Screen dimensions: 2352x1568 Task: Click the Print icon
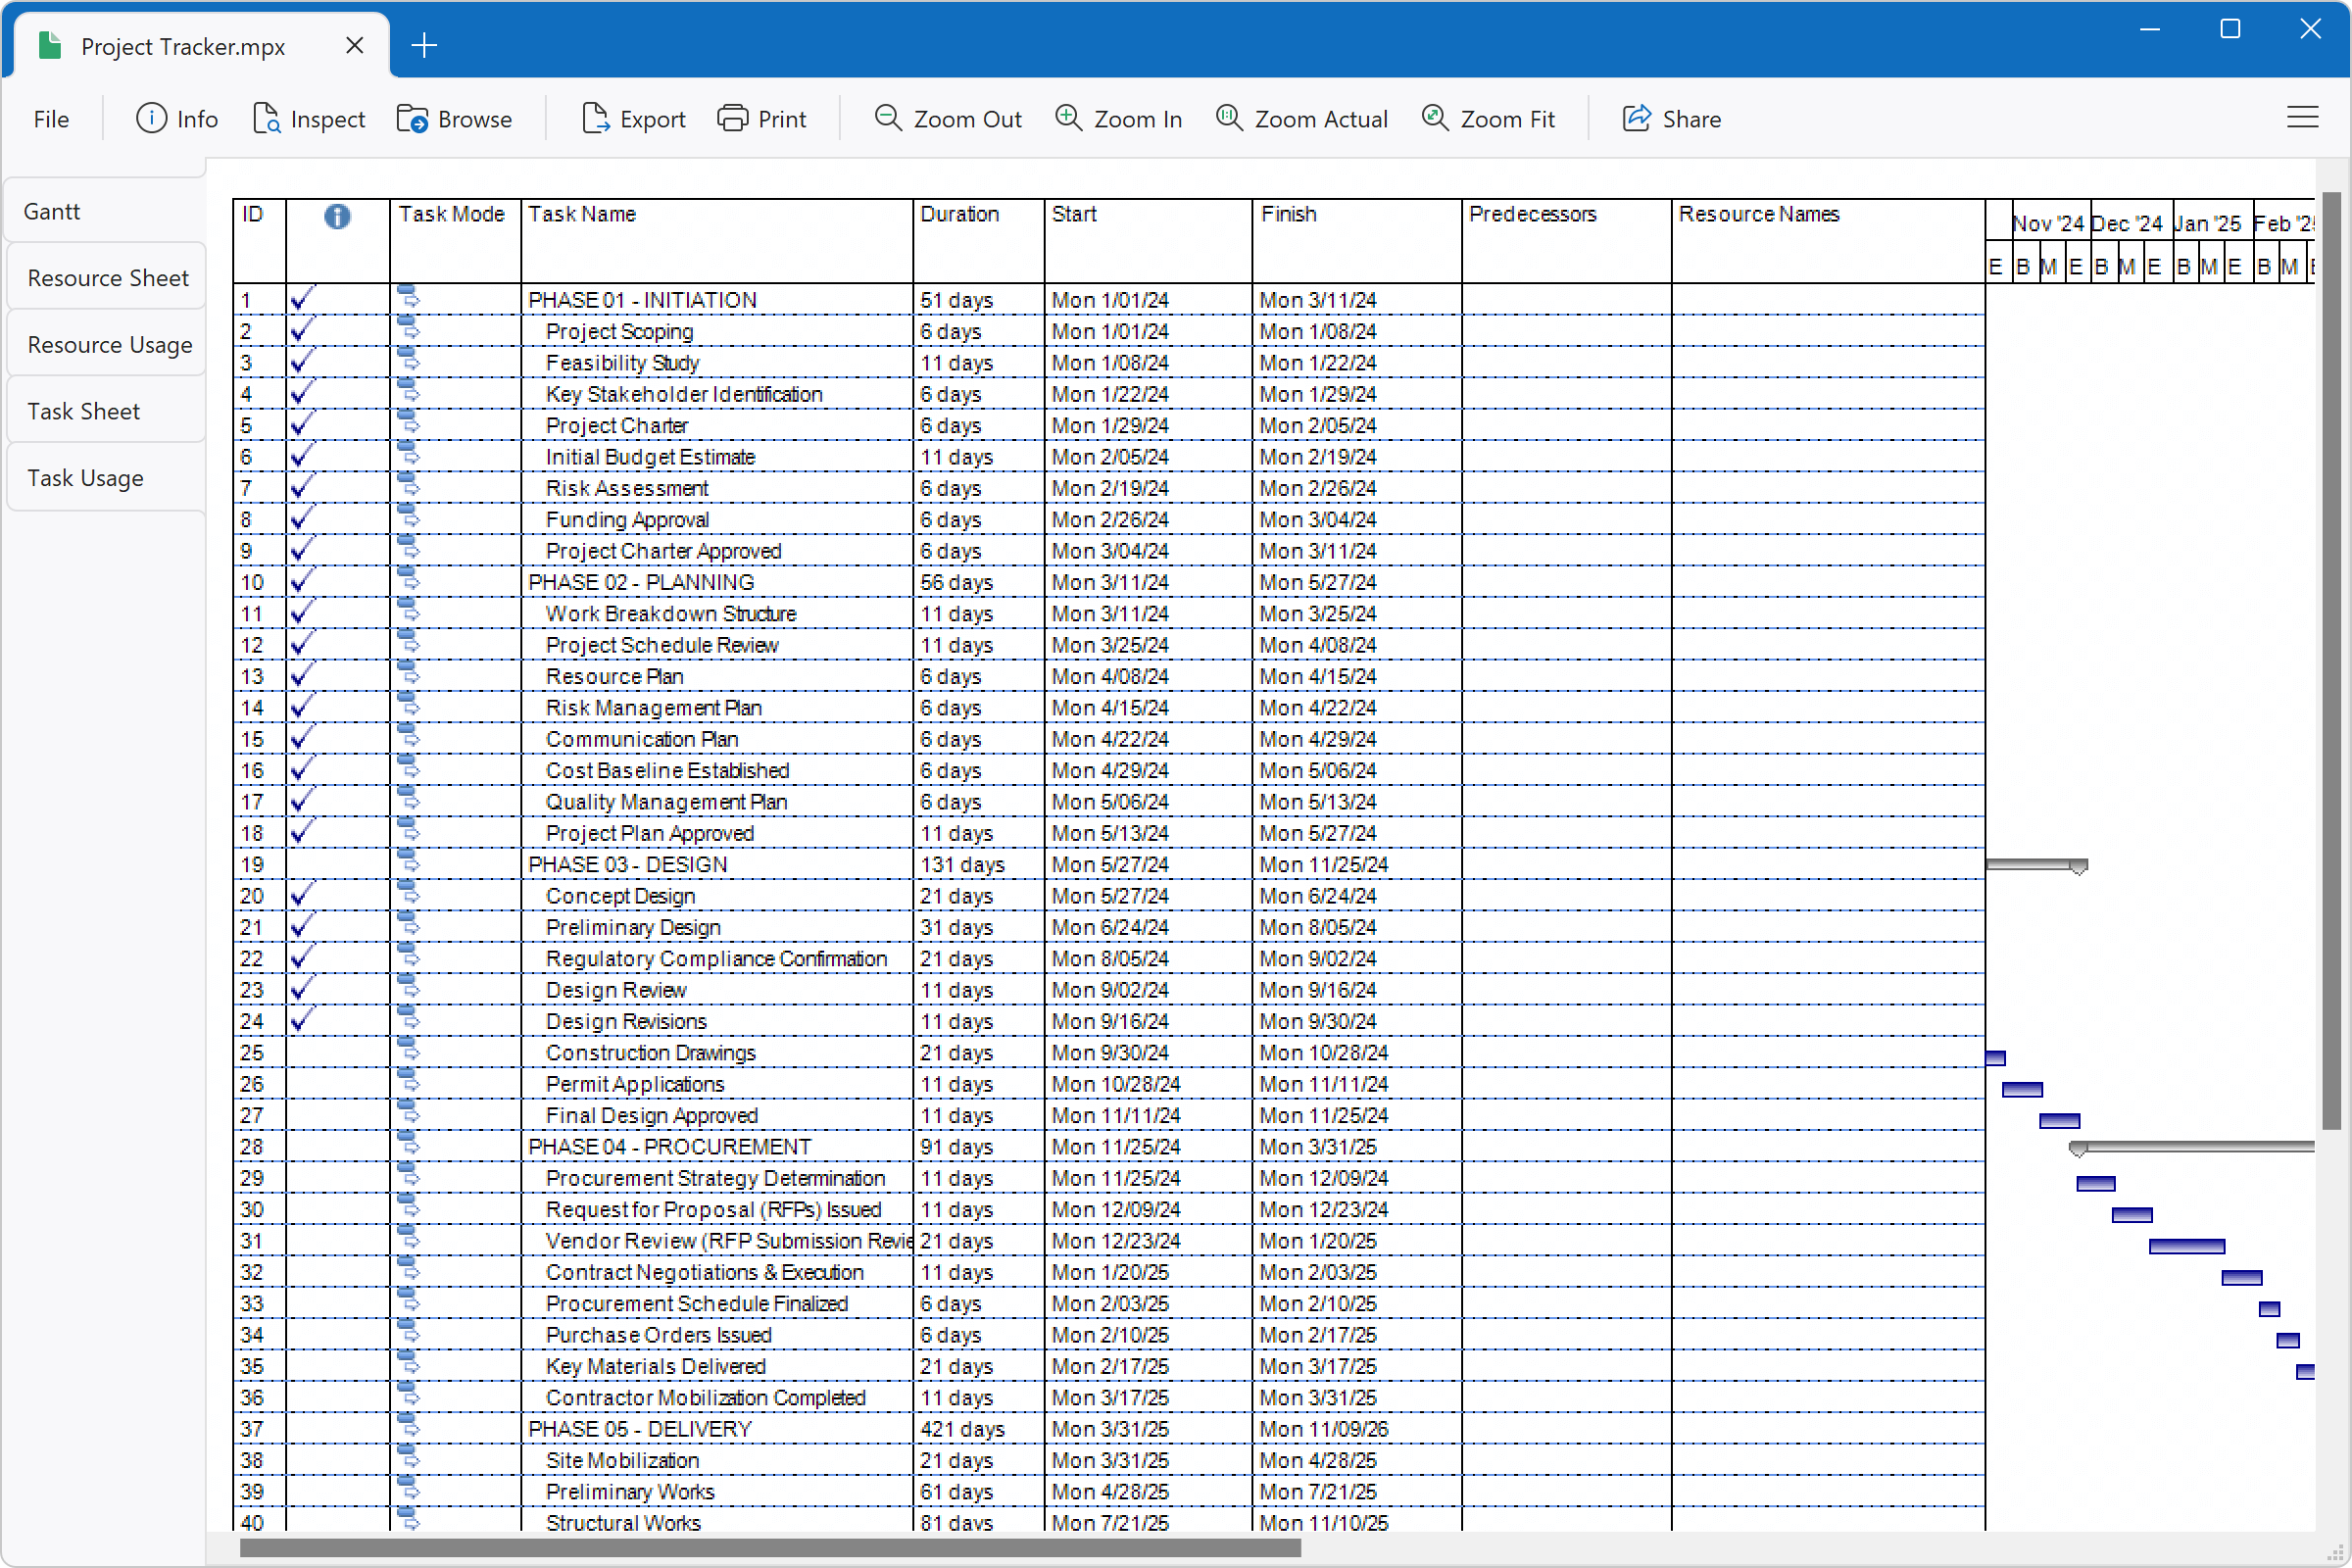tap(733, 118)
